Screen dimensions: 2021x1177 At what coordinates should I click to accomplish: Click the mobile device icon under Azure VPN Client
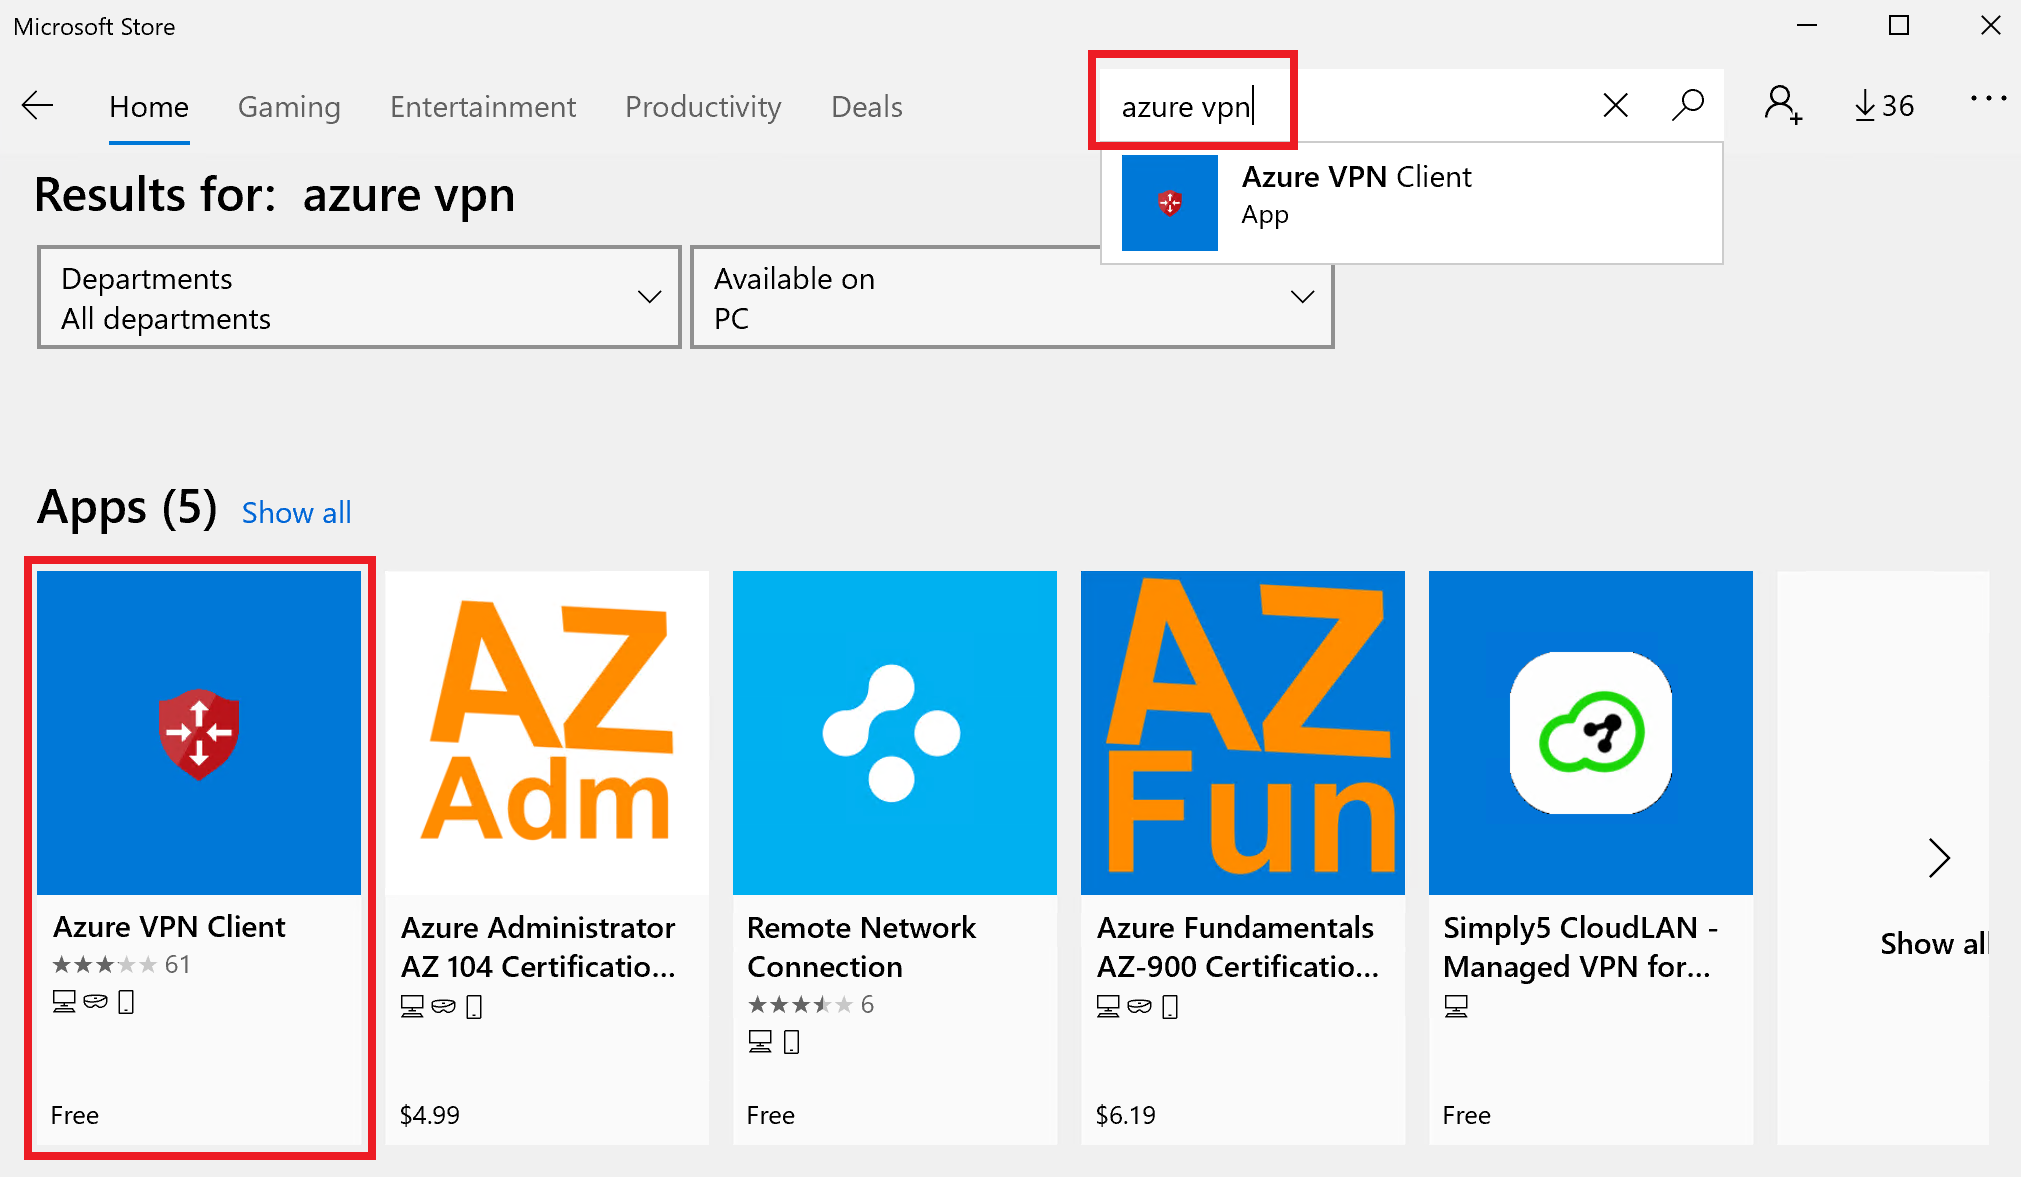click(x=126, y=1002)
